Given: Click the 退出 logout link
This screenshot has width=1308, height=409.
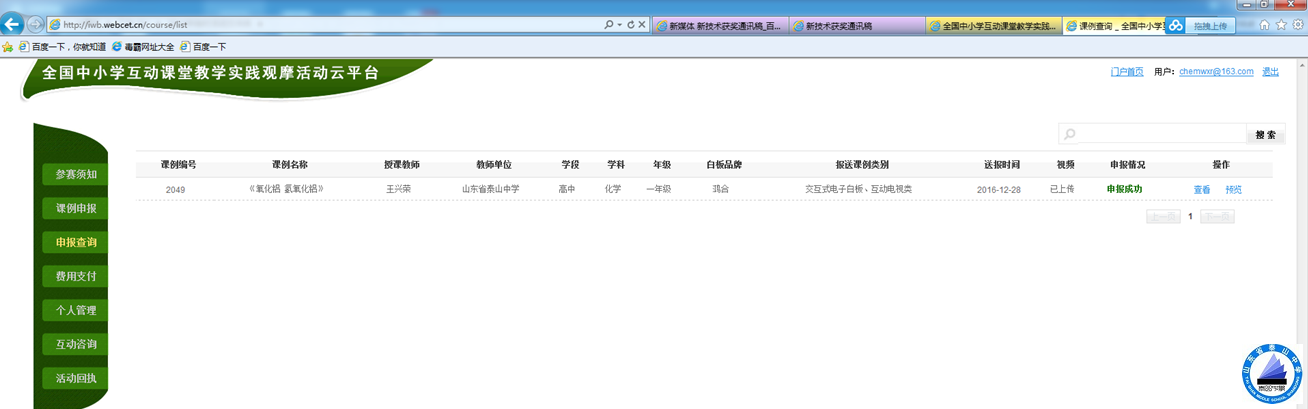Looking at the screenshot, I should (1270, 72).
